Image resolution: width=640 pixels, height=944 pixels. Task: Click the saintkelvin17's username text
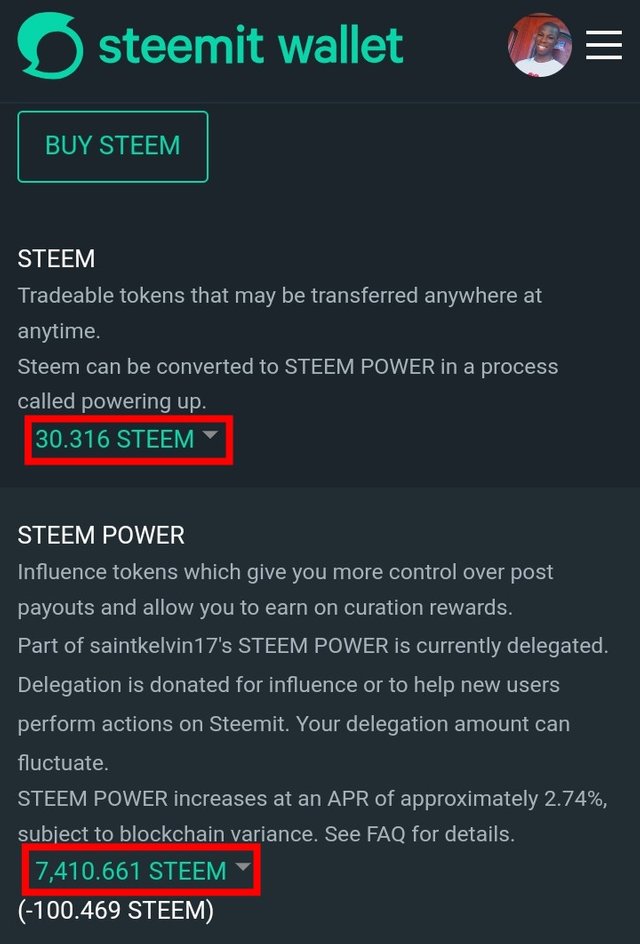tap(161, 645)
